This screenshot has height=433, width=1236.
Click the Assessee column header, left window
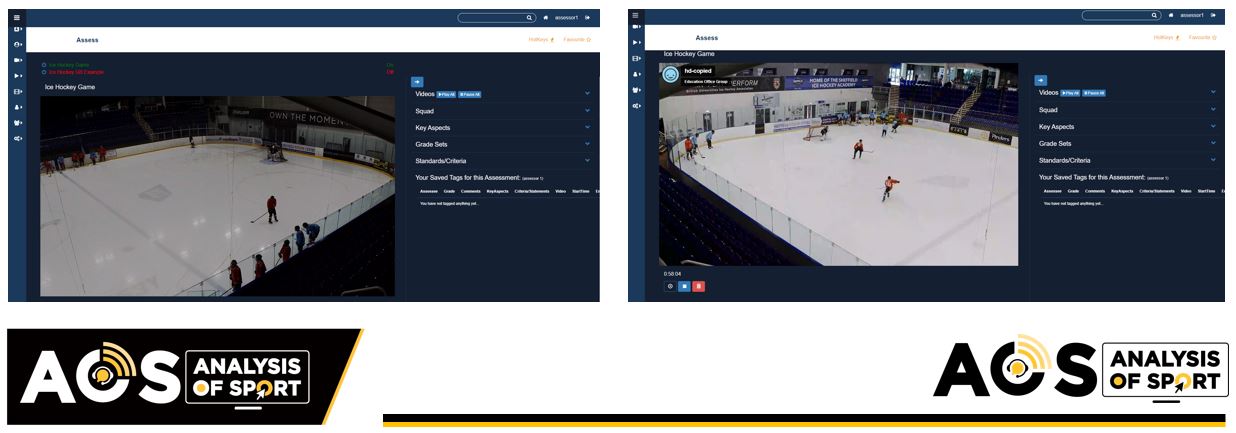coord(429,191)
